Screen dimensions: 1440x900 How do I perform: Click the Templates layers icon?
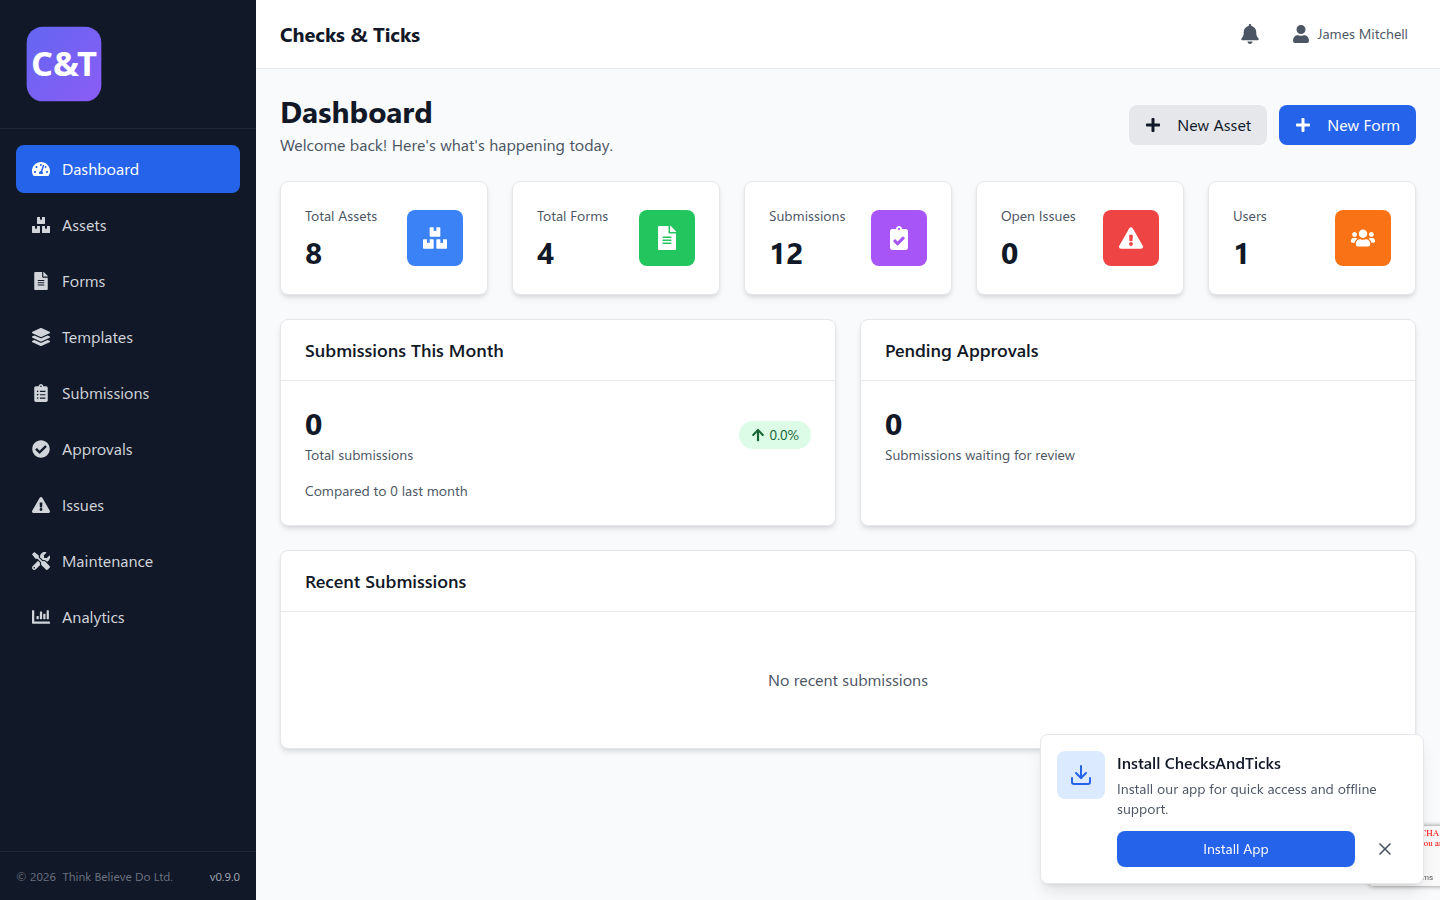41,337
